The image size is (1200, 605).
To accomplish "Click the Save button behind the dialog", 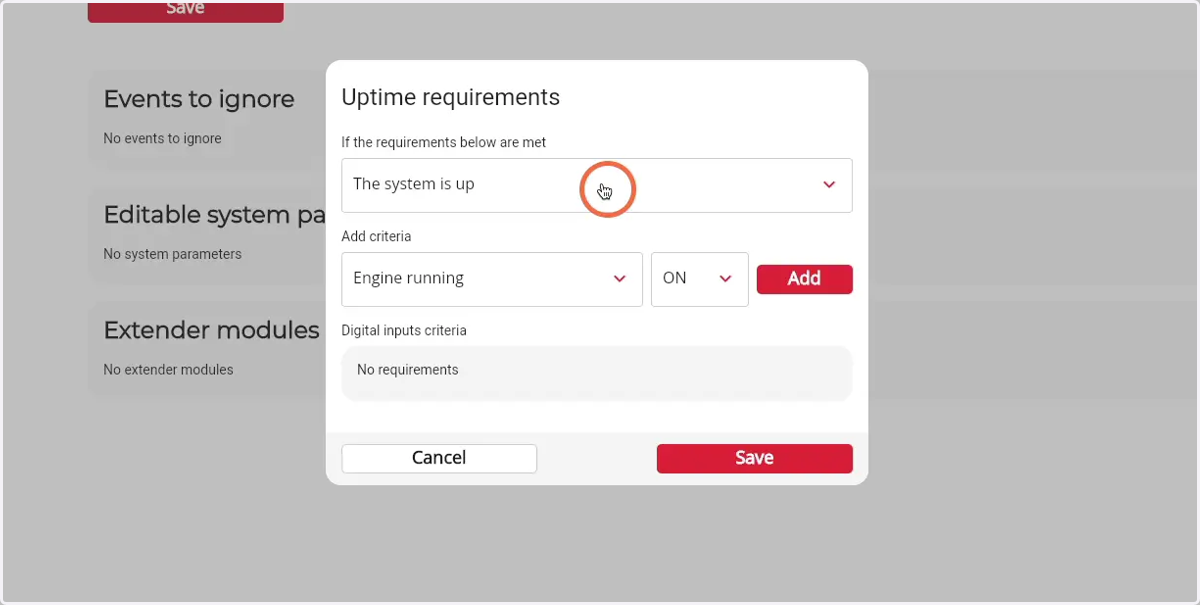I will 185,10.
